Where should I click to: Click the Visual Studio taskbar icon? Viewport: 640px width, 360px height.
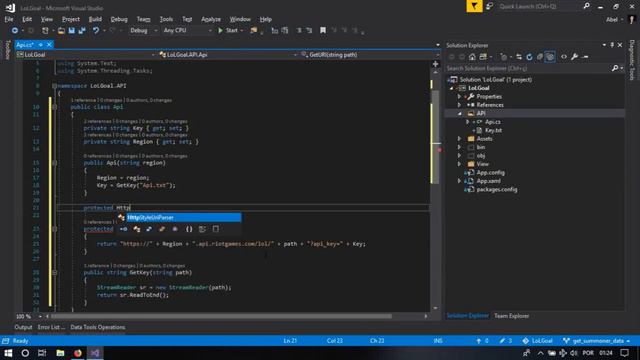coord(95,353)
